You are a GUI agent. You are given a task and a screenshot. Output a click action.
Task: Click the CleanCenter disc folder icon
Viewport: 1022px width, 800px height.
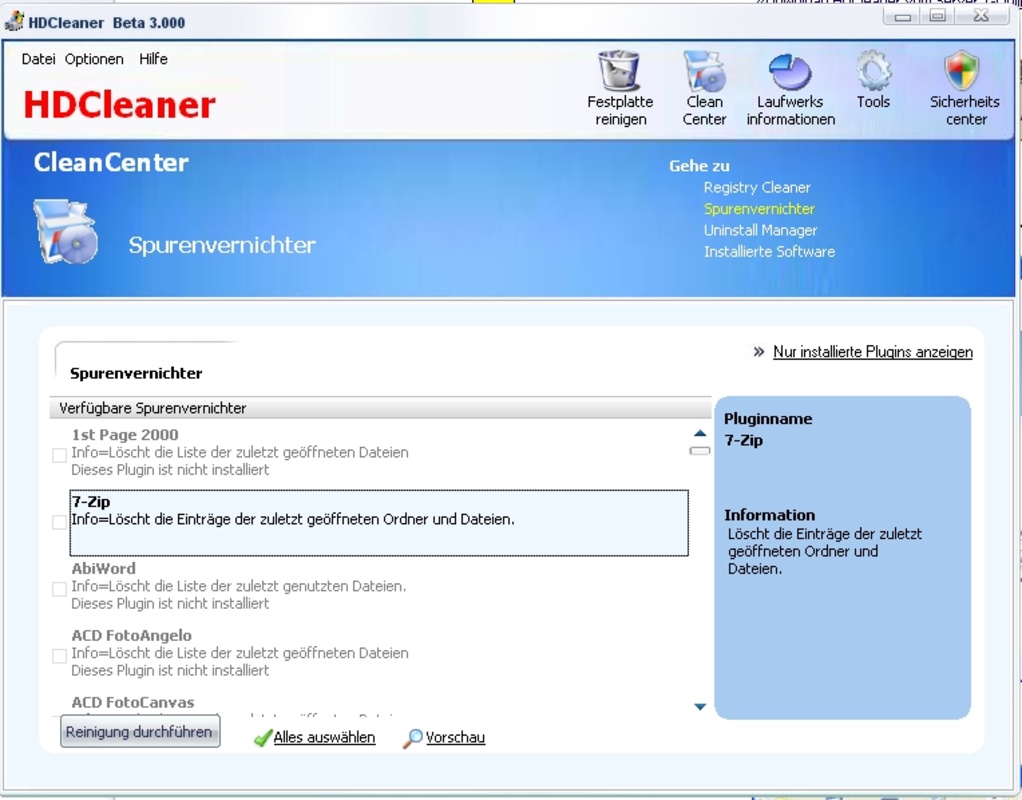(x=65, y=232)
